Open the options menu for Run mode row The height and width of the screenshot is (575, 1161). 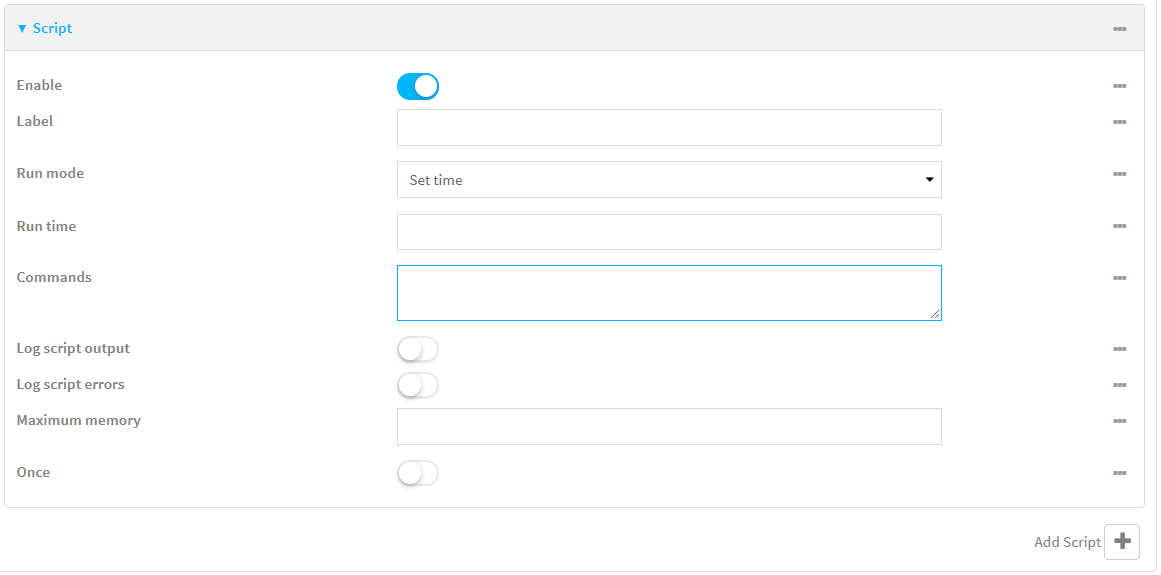pyautogui.click(x=1119, y=174)
